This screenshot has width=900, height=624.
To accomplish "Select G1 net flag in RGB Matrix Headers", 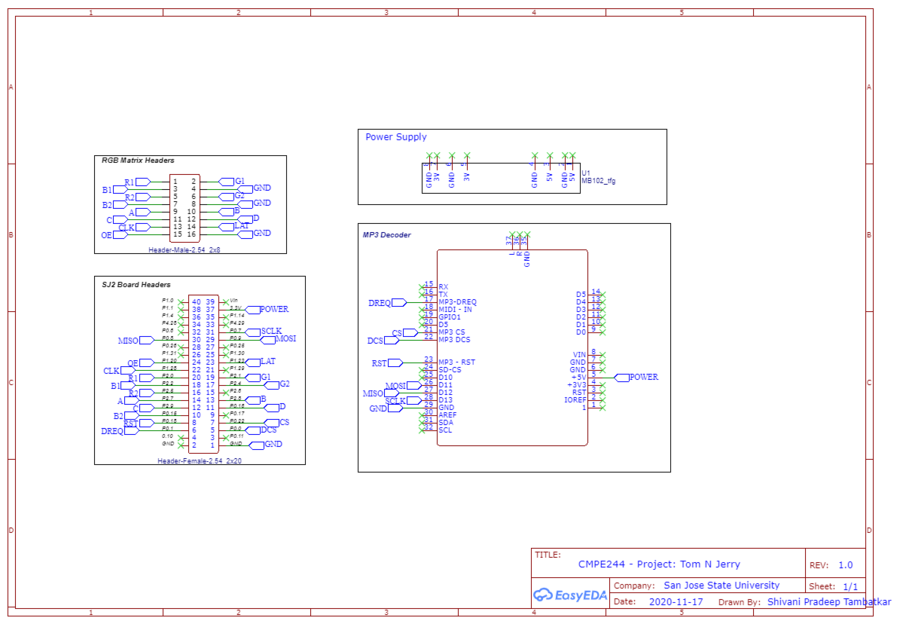I will click(x=232, y=181).
